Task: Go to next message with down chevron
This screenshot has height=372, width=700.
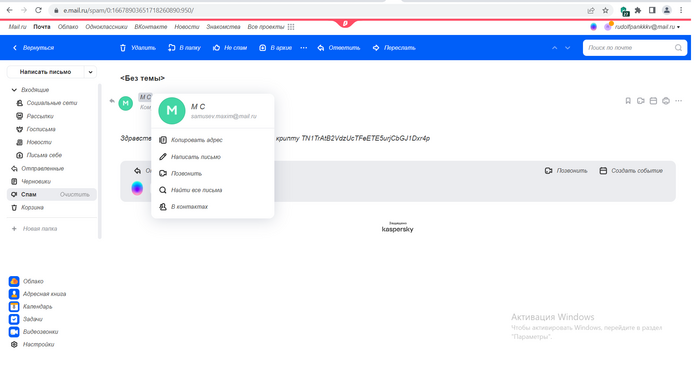Action: [567, 48]
